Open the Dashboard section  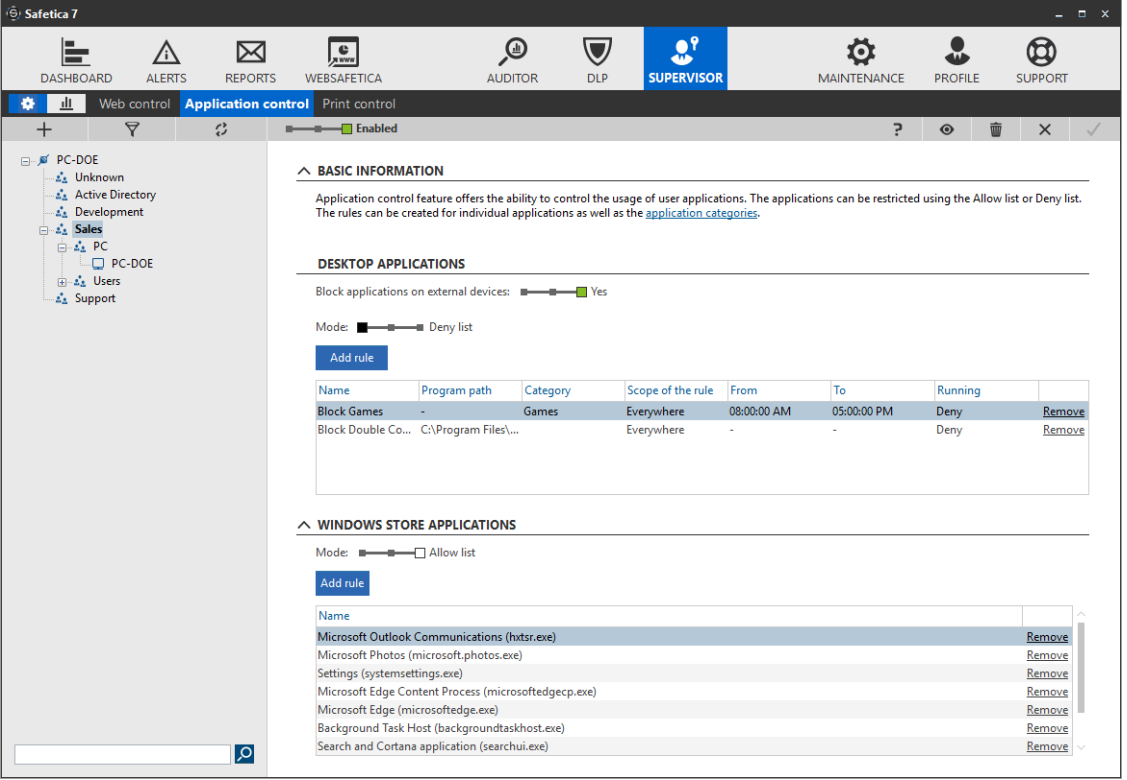point(76,60)
